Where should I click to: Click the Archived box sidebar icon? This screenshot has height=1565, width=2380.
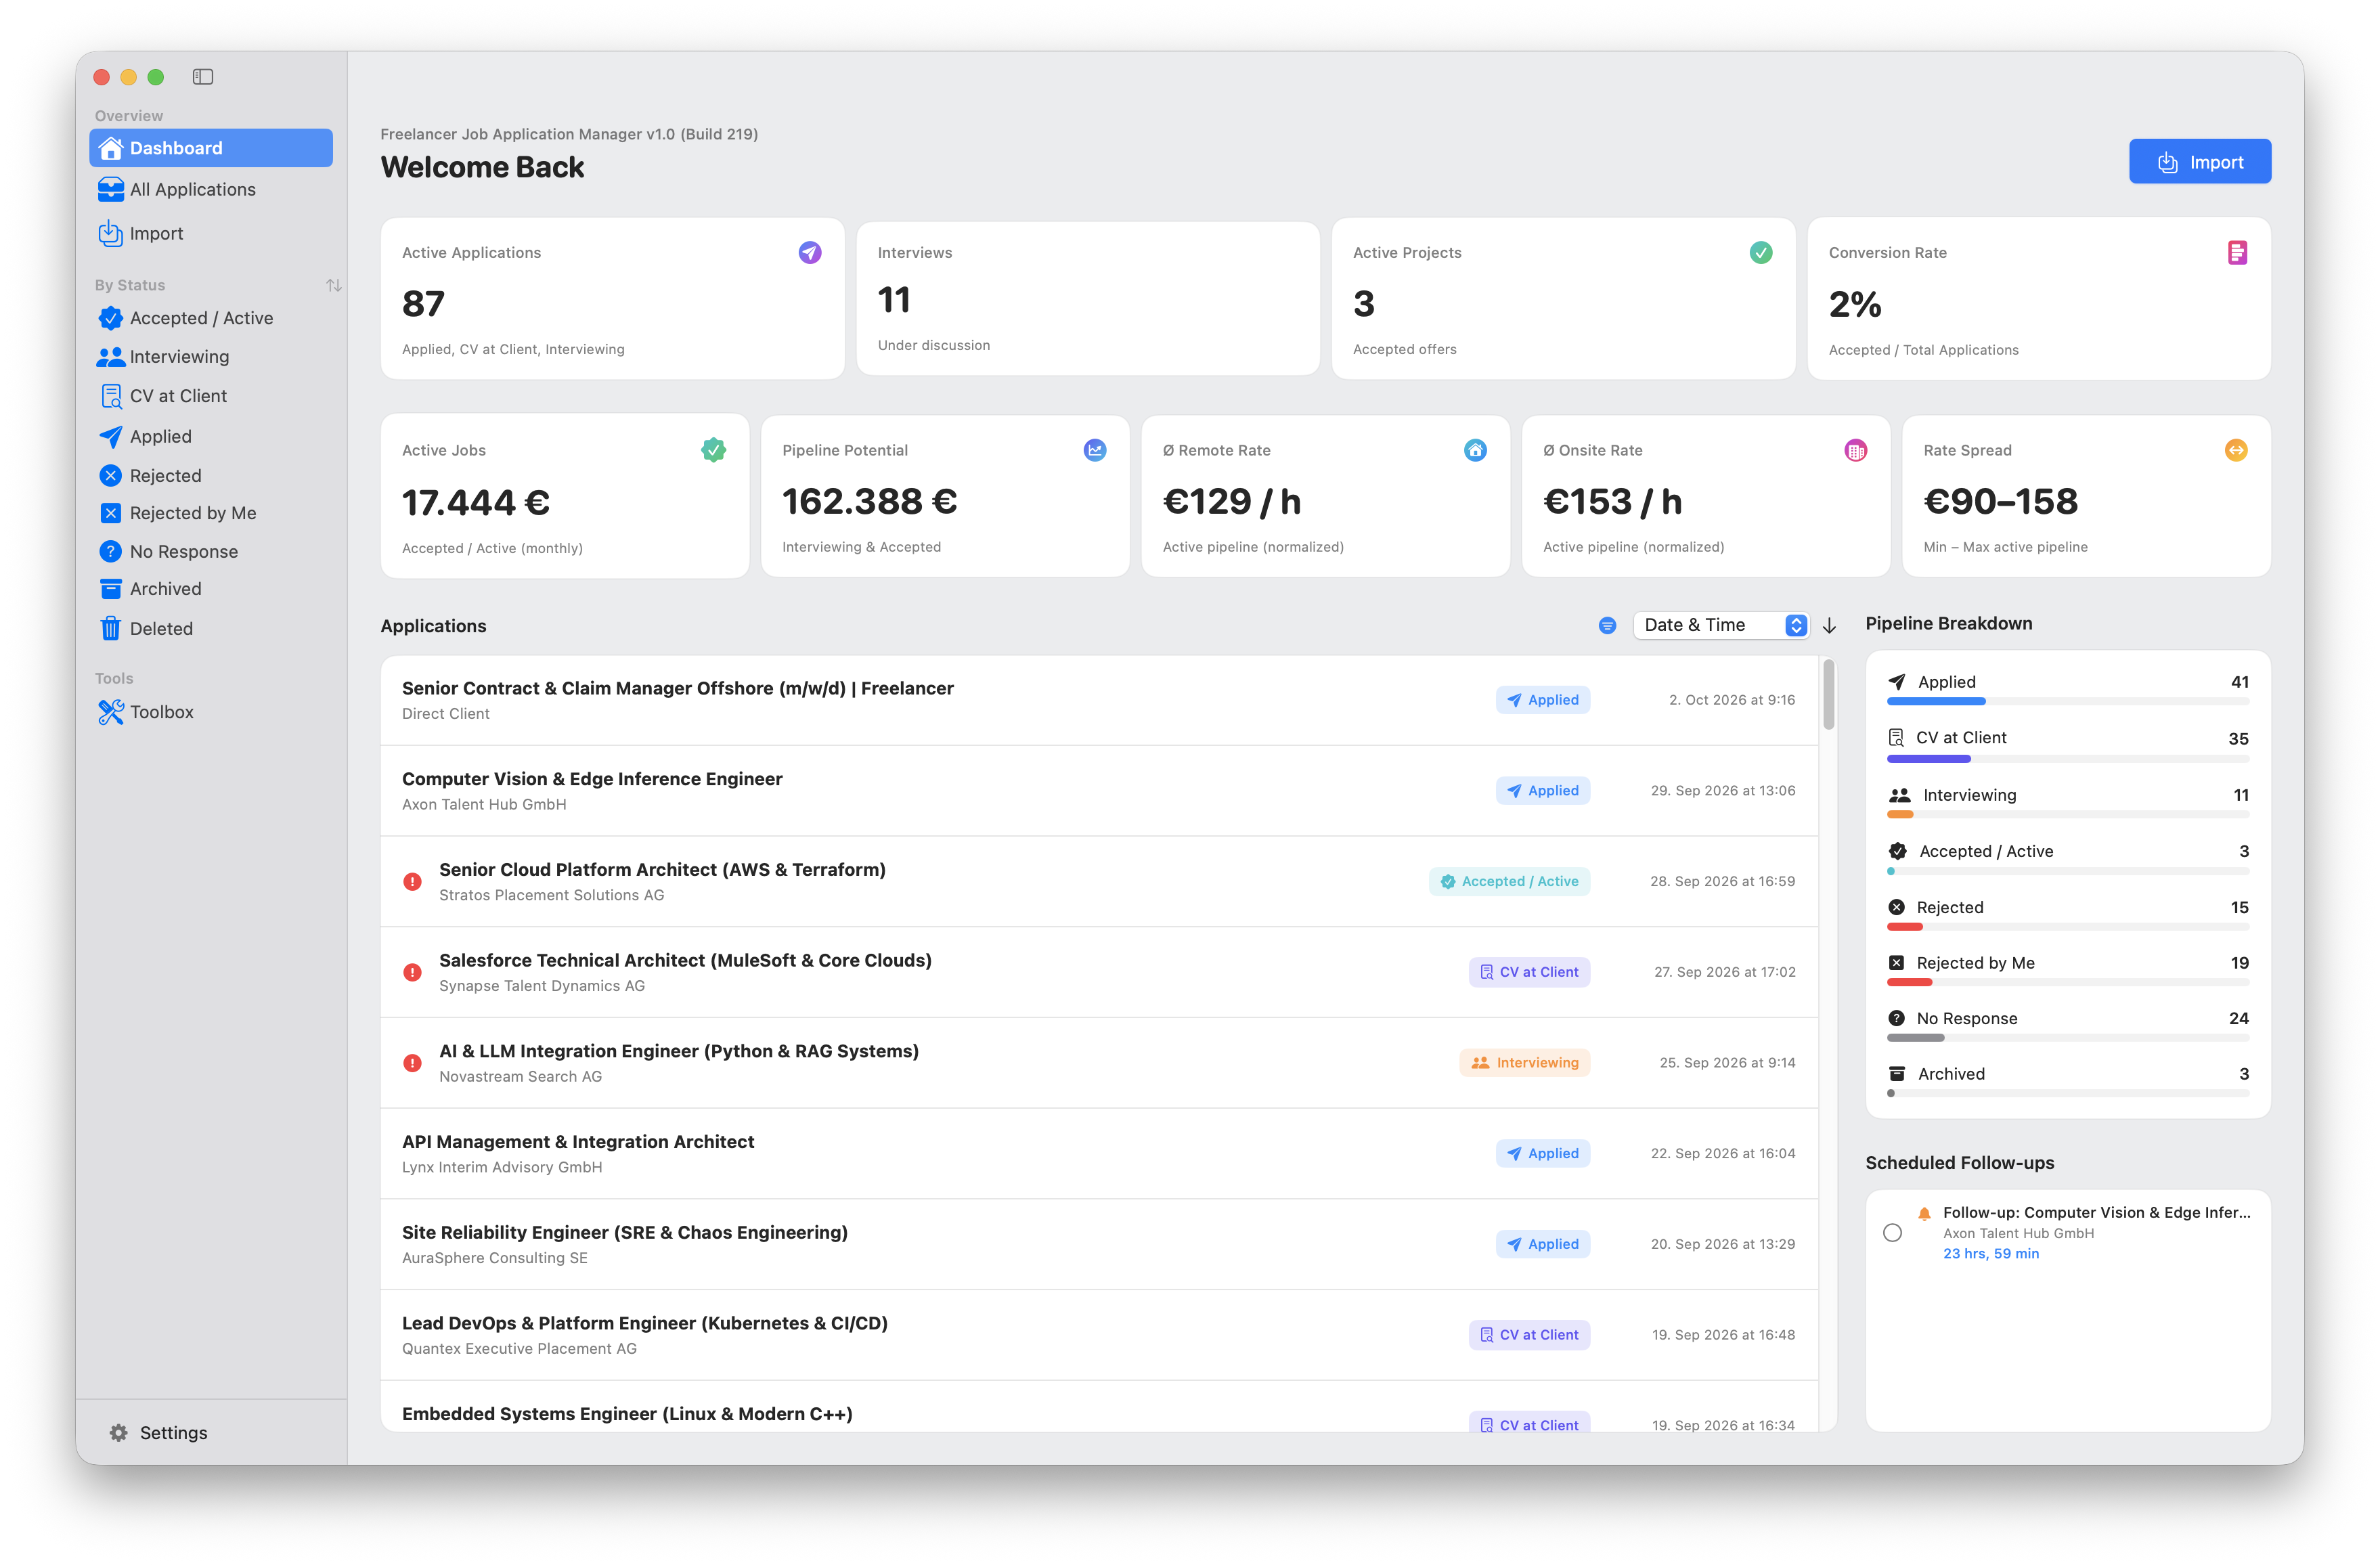click(x=111, y=589)
